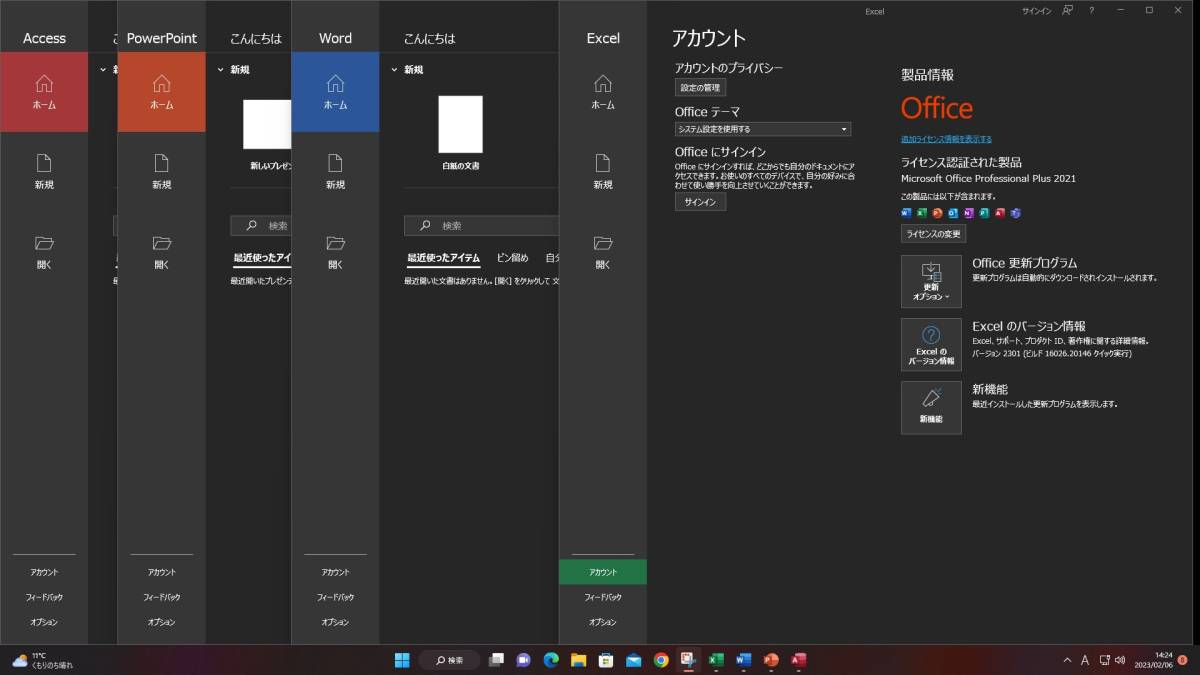
Task: Go to ホーム in Word sidebar
Action: pos(335,92)
